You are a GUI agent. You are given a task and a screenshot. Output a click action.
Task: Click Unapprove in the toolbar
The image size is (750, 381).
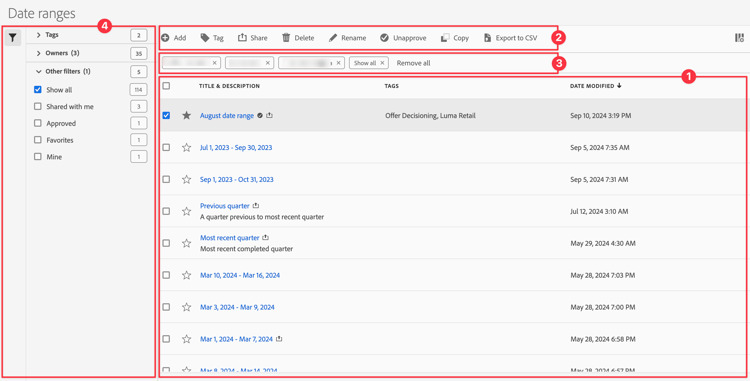pyautogui.click(x=403, y=38)
